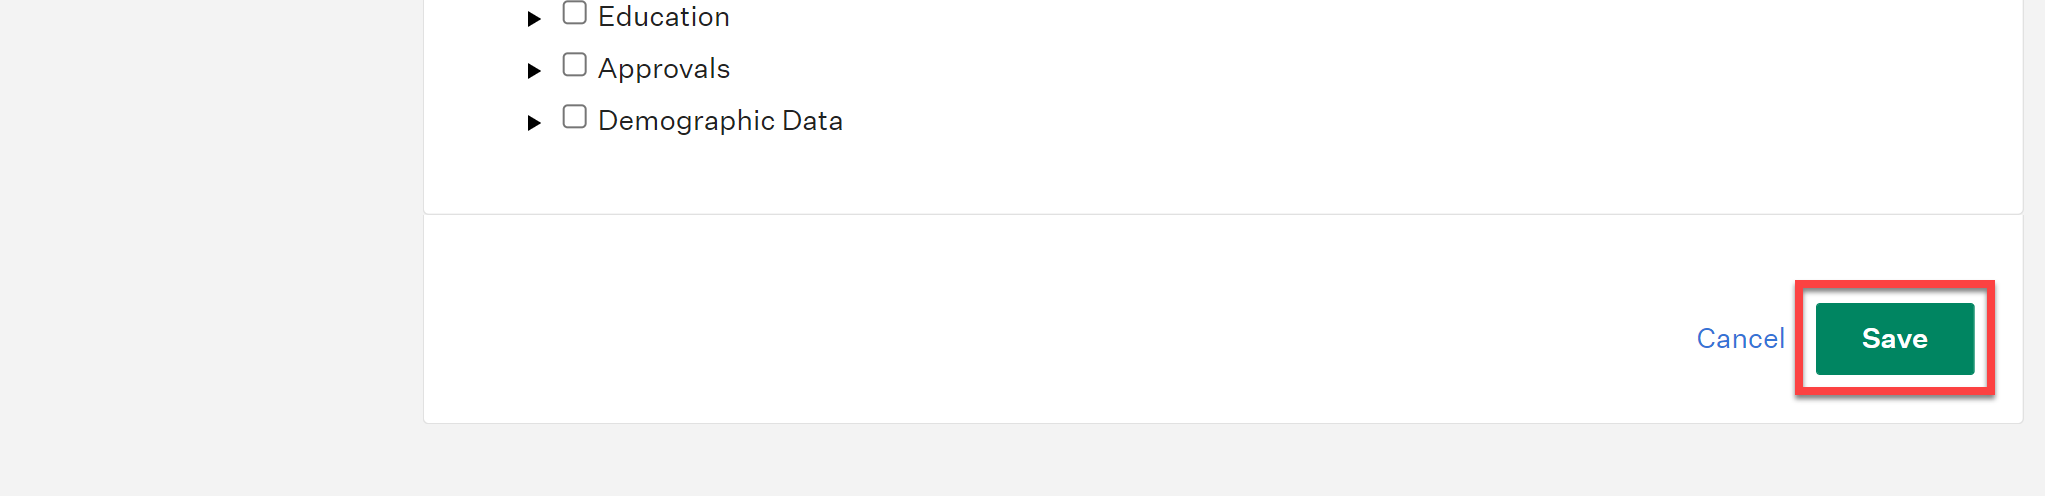Click the green Save button
Image resolution: width=2045 pixels, height=496 pixels.
(x=1895, y=339)
